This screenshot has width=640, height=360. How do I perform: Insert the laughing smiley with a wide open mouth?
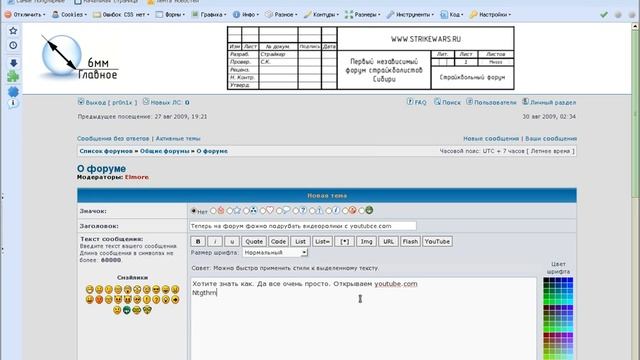[x=165, y=289]
